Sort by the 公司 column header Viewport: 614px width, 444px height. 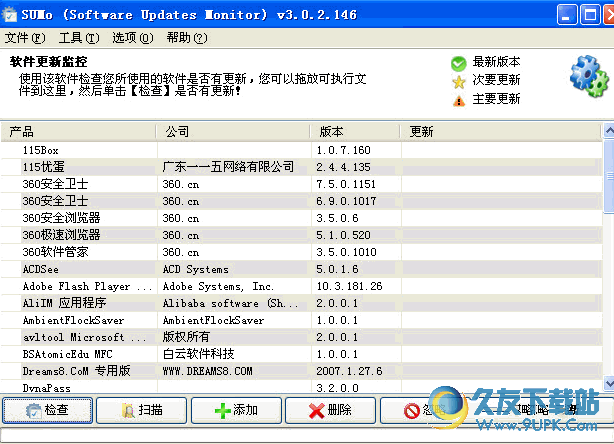point(233,132)
